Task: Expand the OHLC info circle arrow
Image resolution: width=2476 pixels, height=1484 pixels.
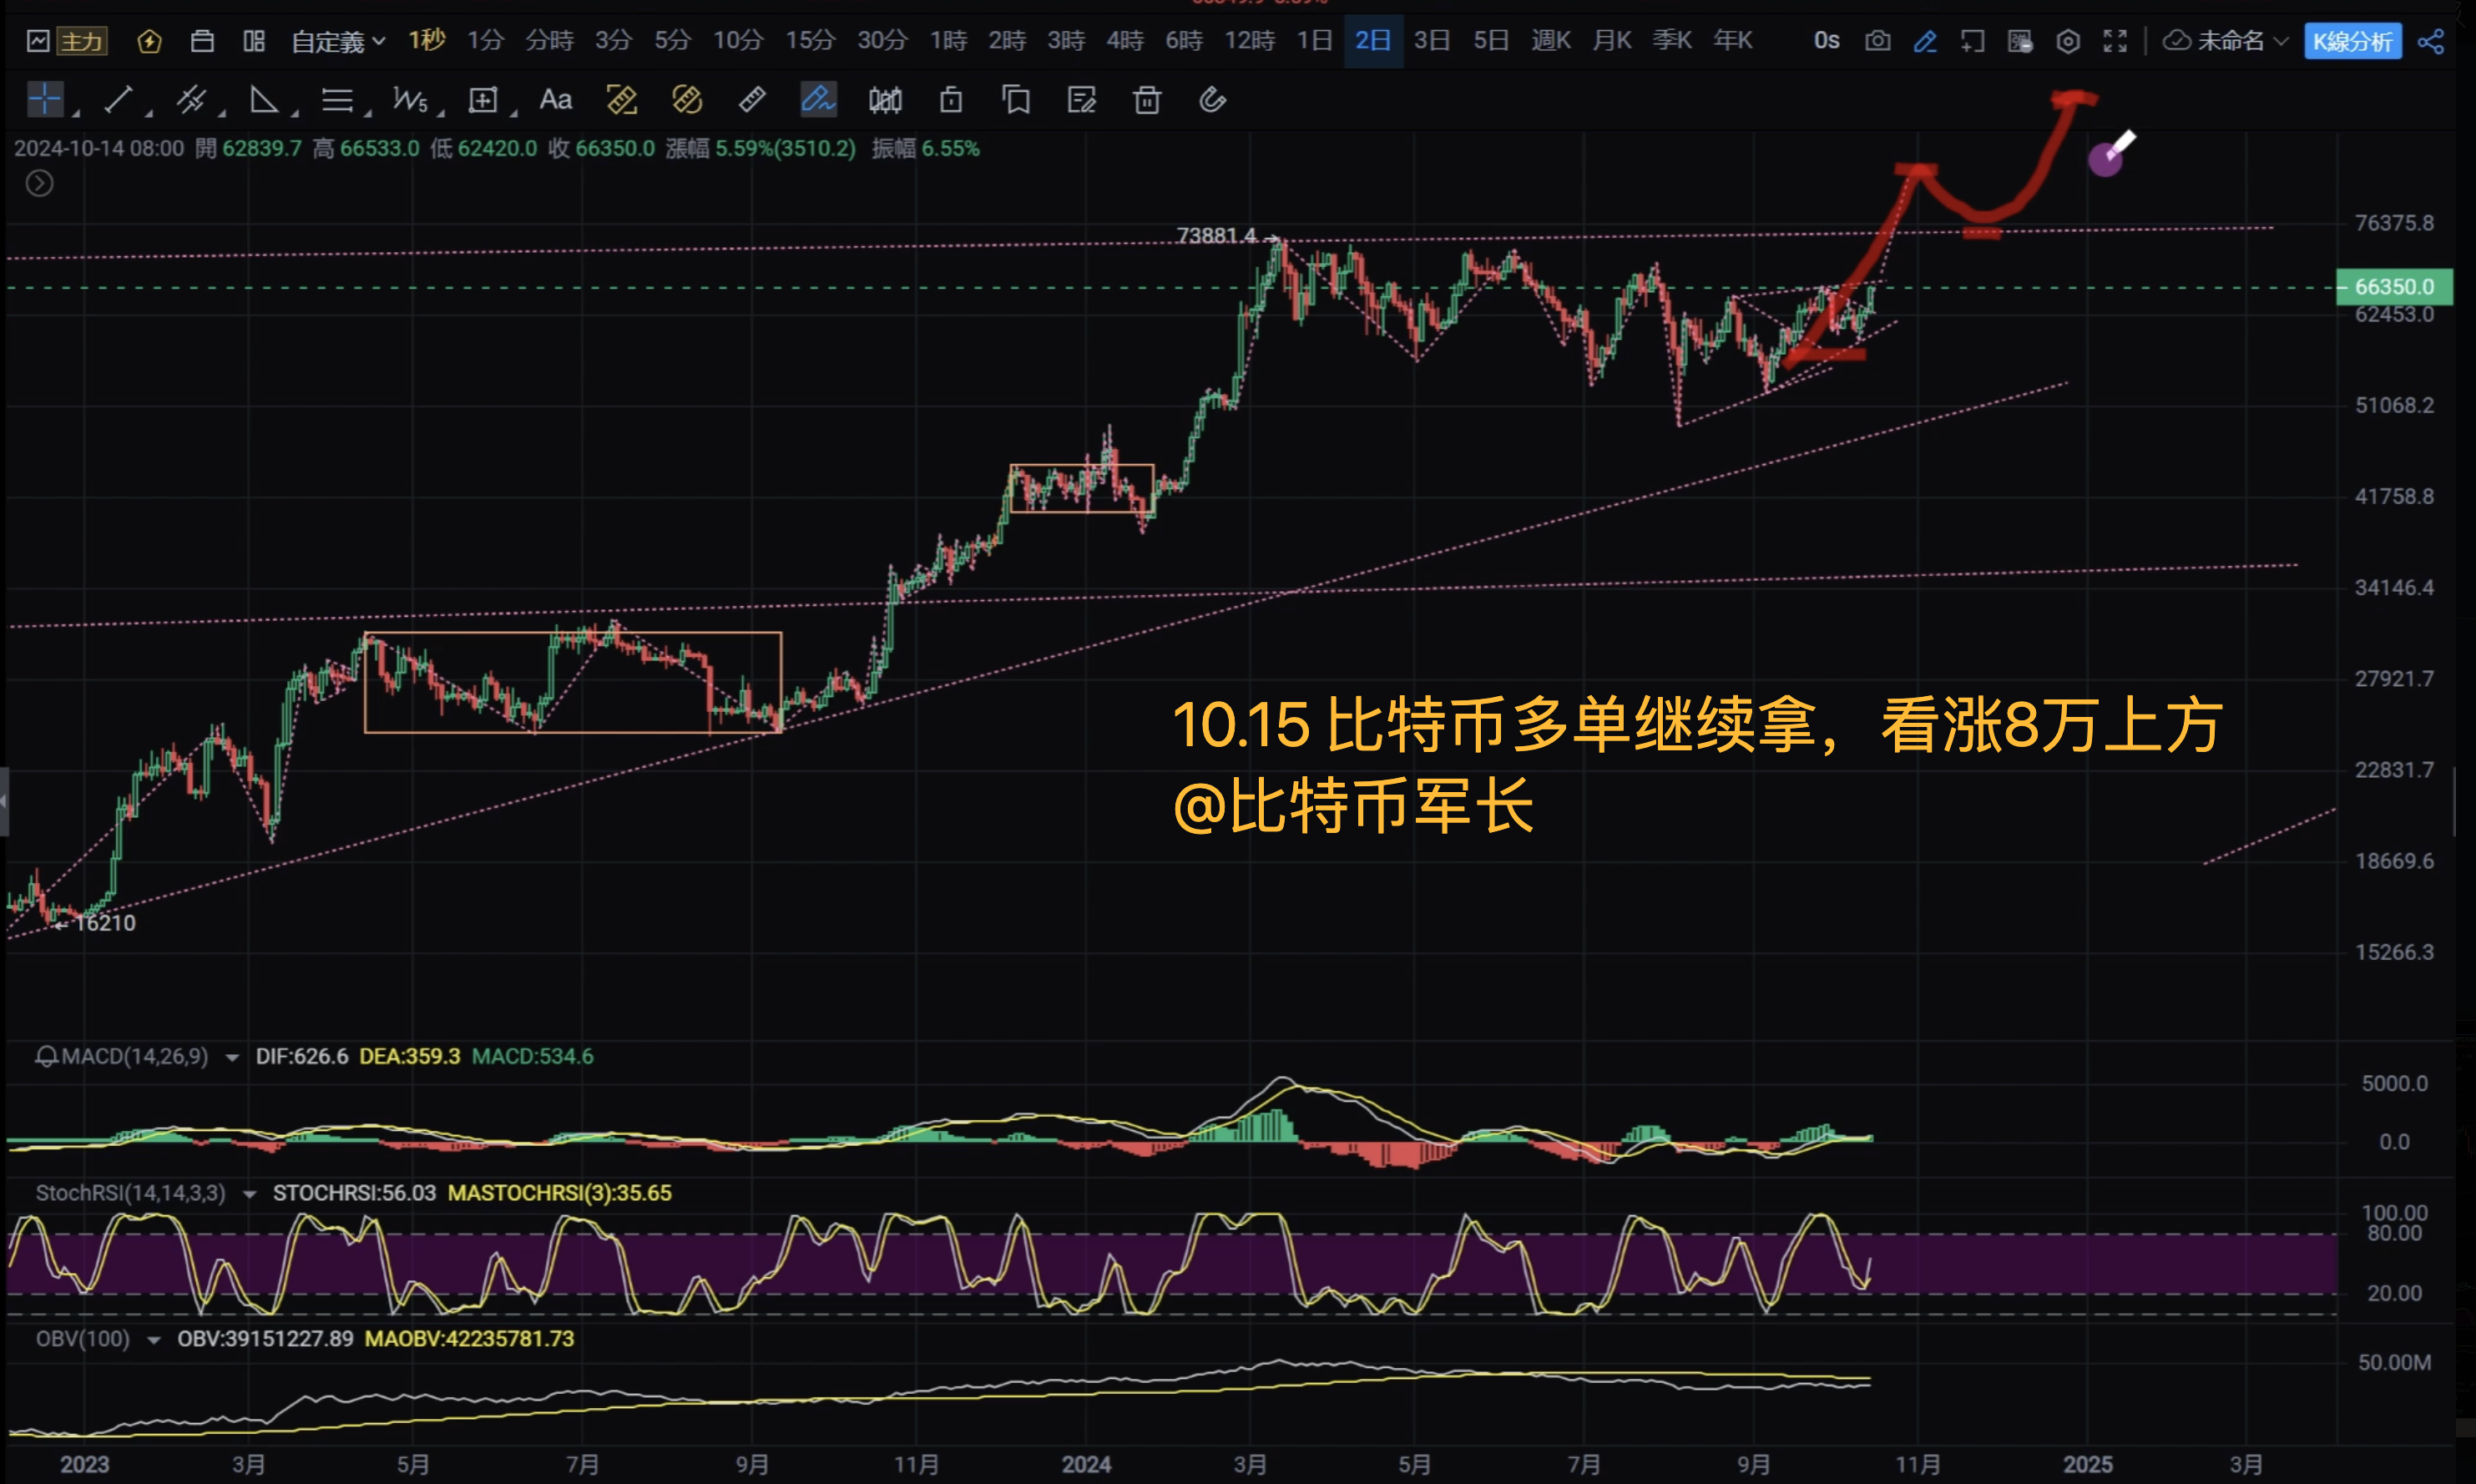Action: [x=39, y=183]
